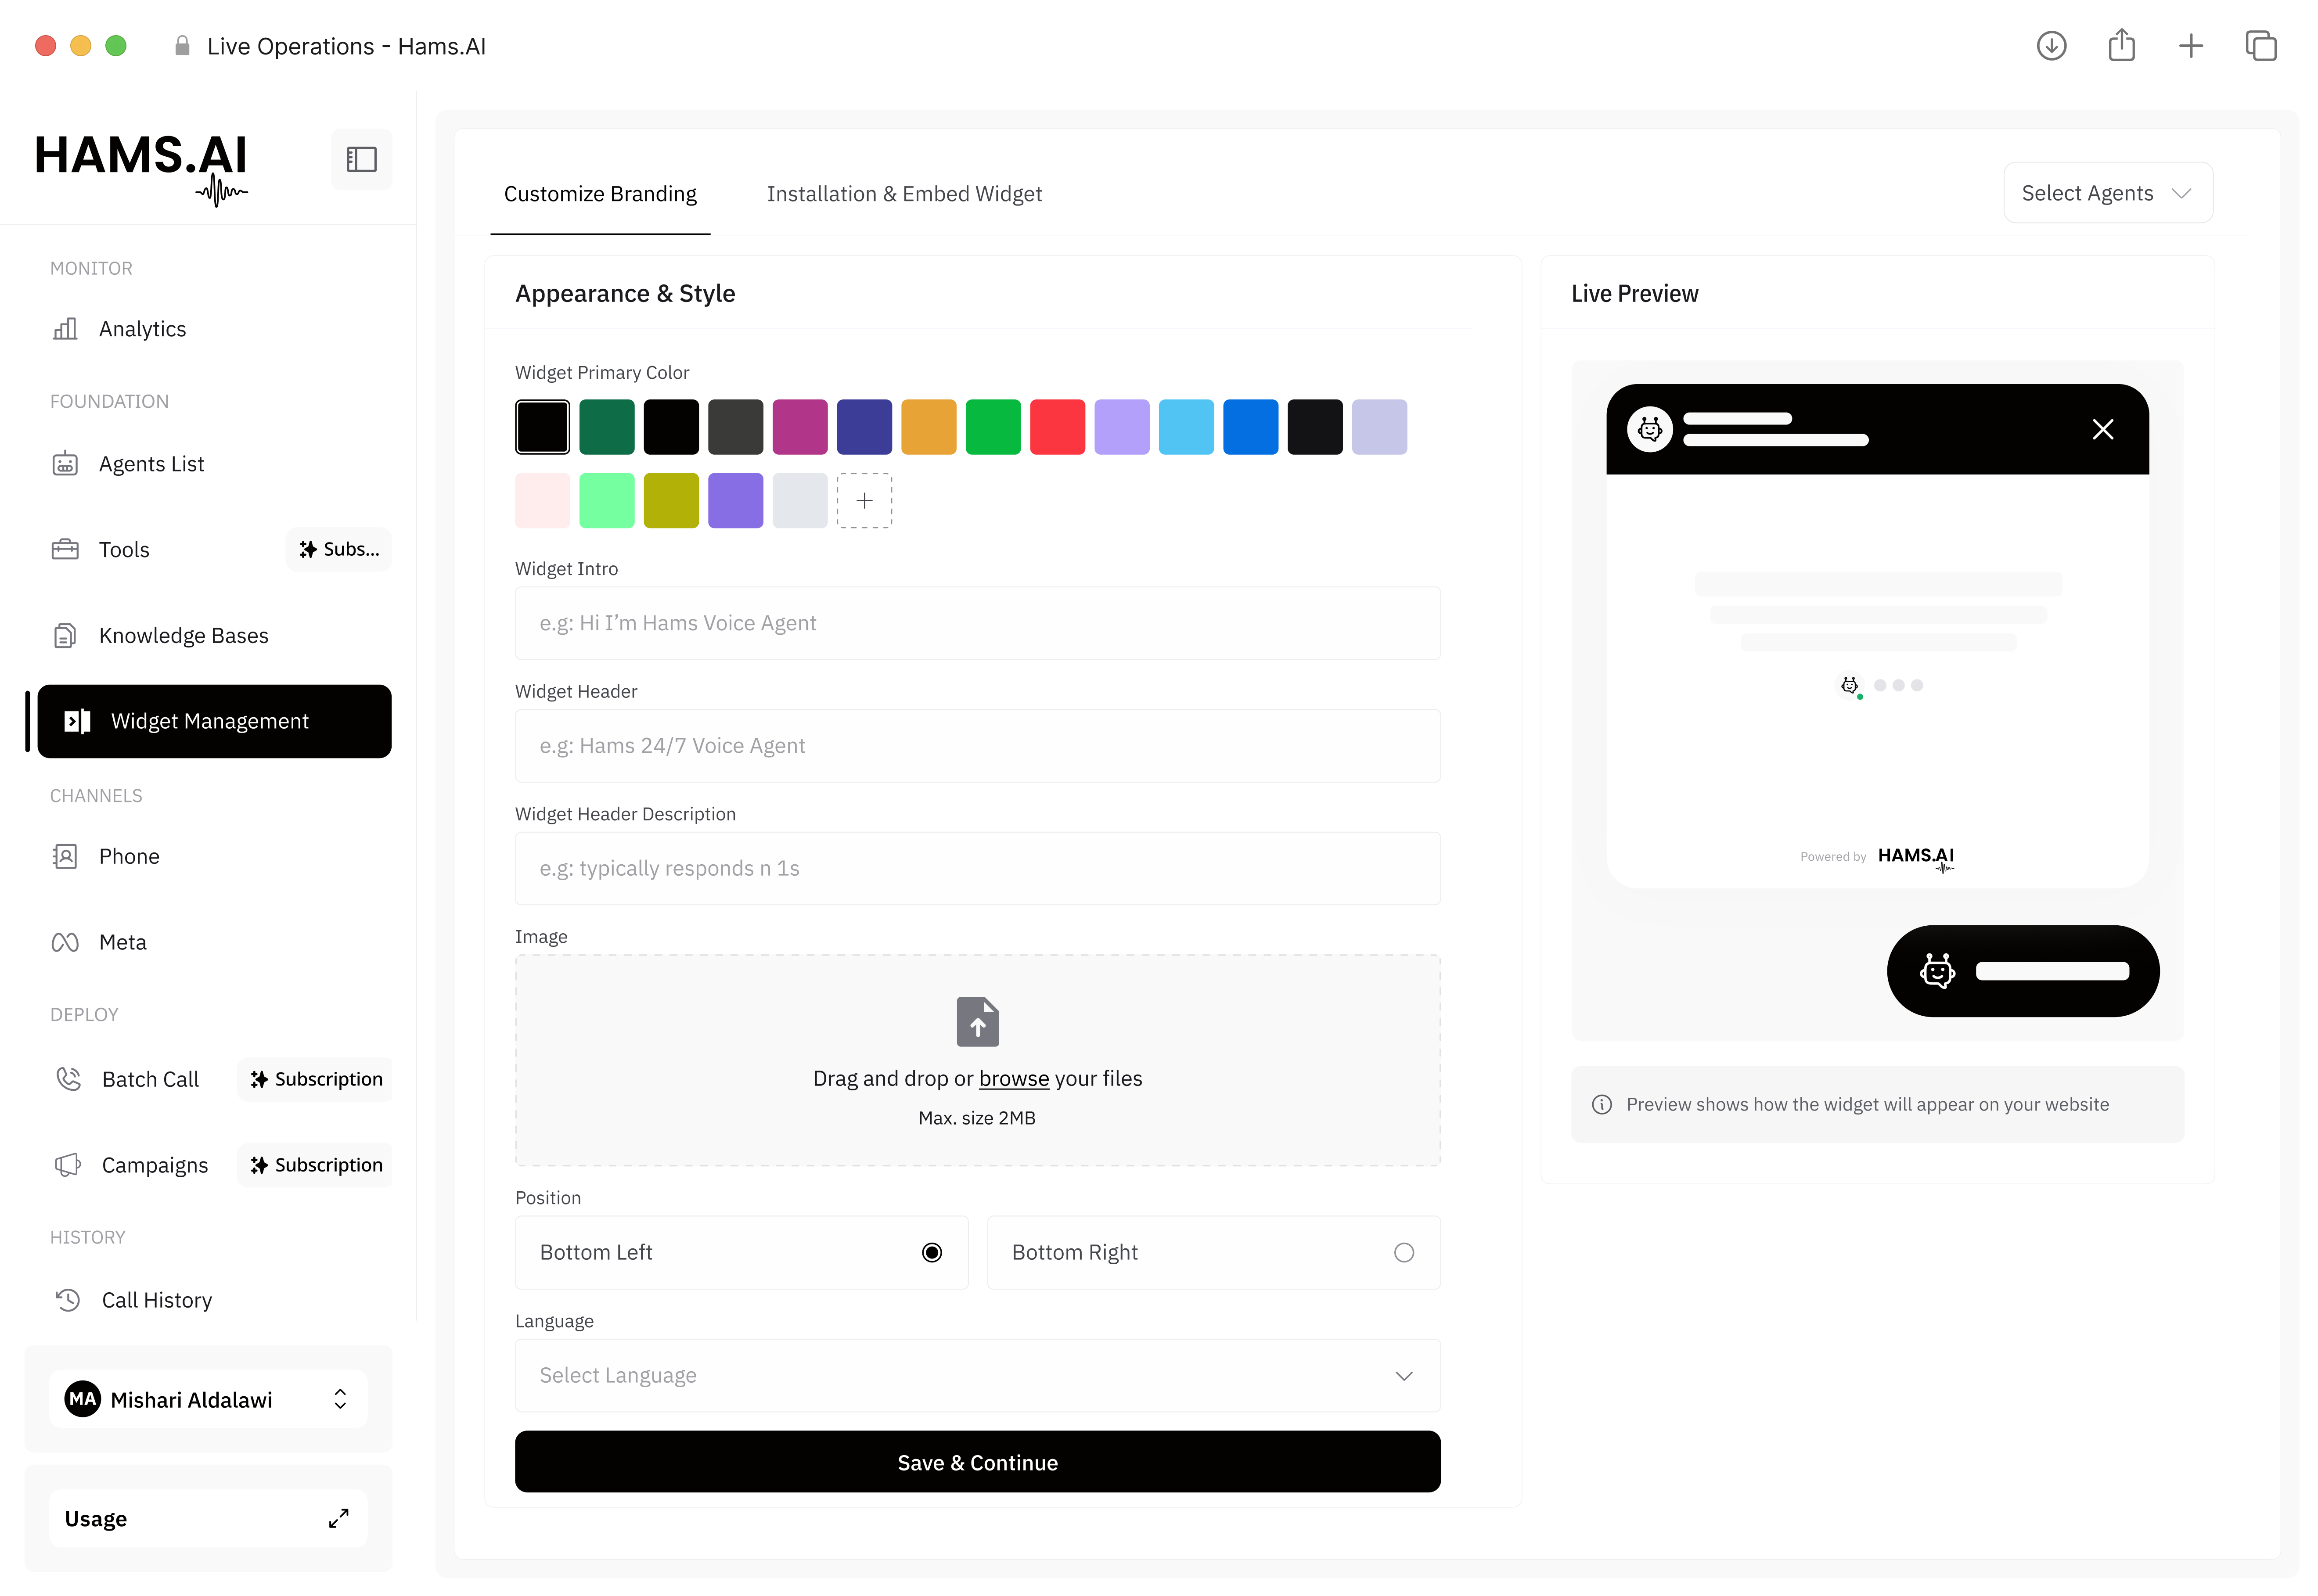Select the Bottom Left position radio

tap(932, 1252)
